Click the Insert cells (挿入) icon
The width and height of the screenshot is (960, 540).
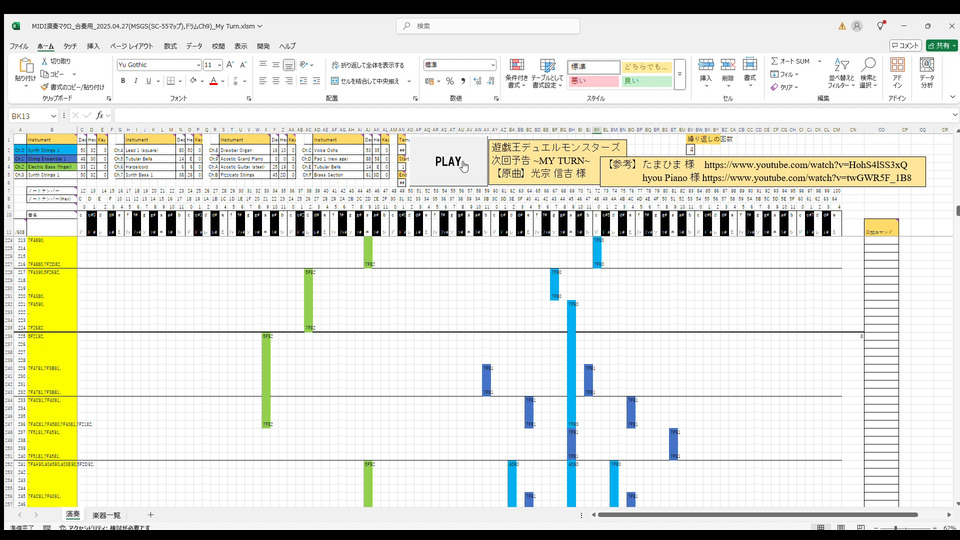coord(706,66)
